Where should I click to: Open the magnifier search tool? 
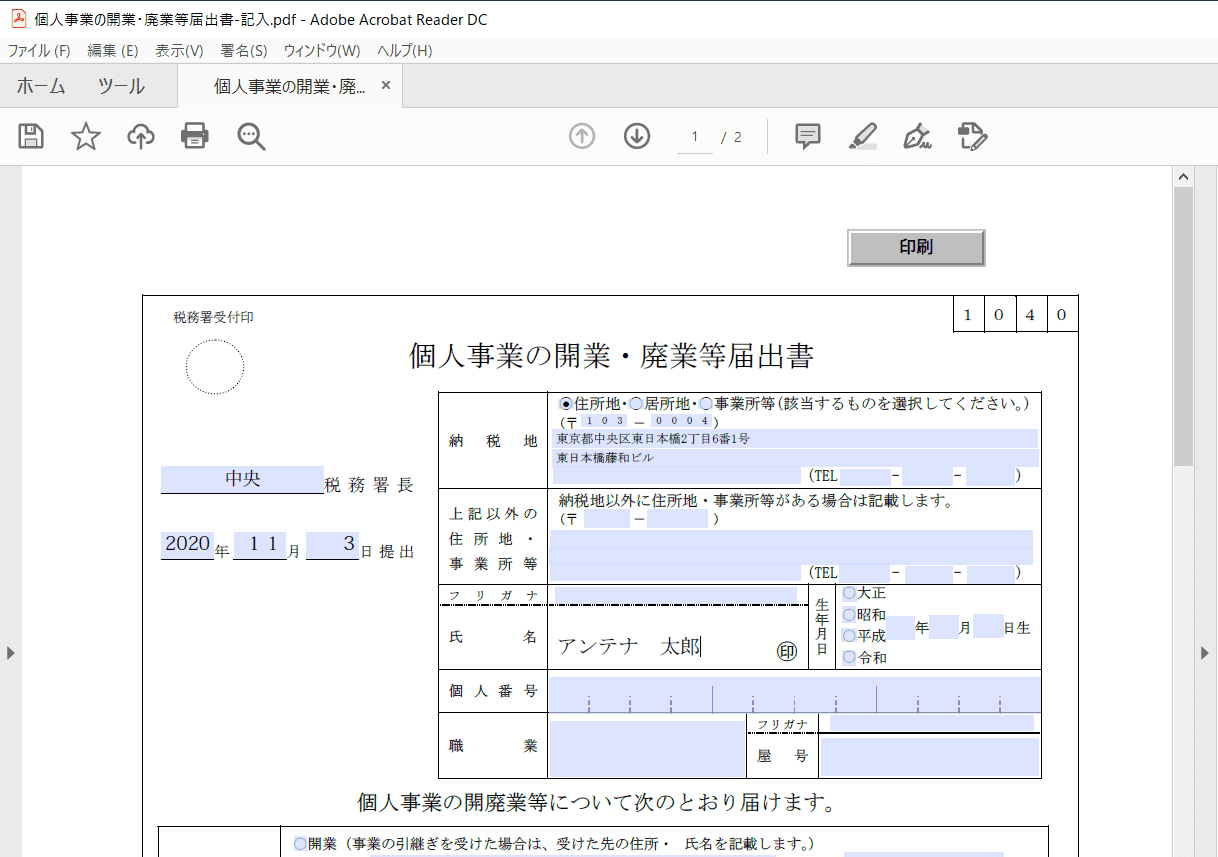pyautogui.click(x=251, y=137)
